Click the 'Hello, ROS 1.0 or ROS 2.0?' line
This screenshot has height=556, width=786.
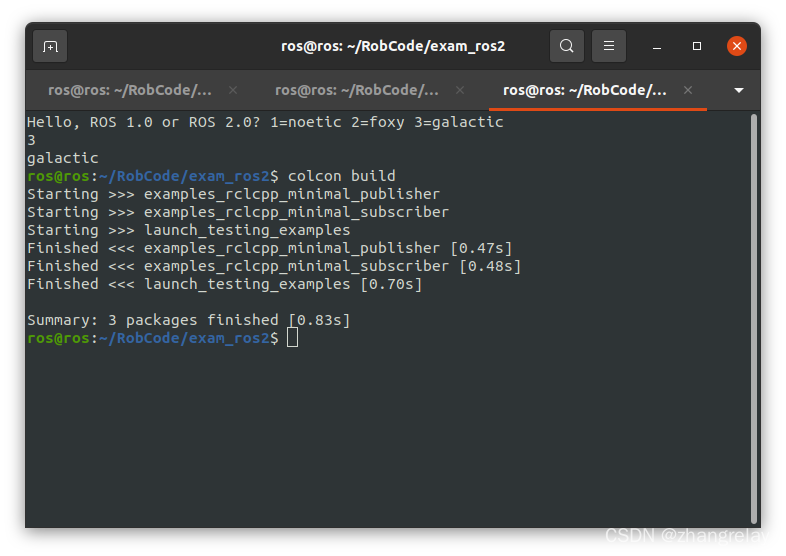[265, 122]
